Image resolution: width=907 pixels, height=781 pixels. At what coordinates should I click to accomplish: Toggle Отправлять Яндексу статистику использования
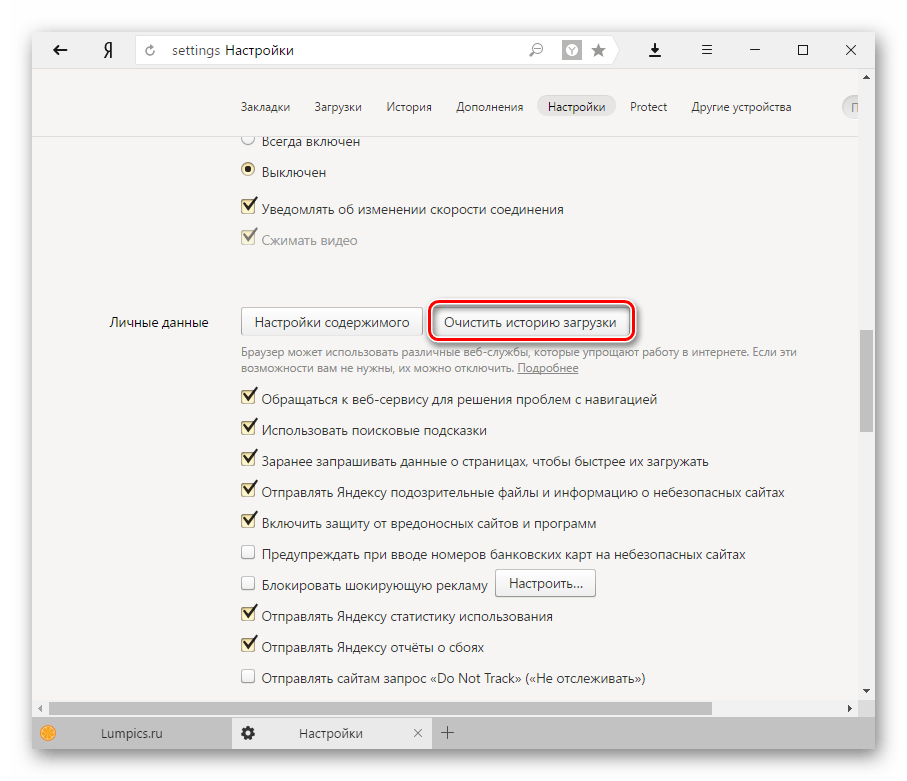(x=249, y=613)
